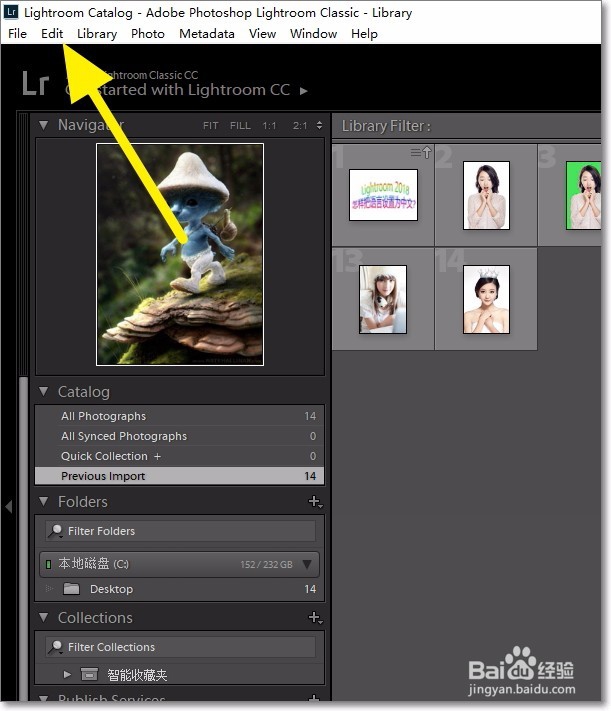Viewport: 611px width, 711px height.
Task: Select woman with crown thumbnail 14
Action: (x=486, y=299)
